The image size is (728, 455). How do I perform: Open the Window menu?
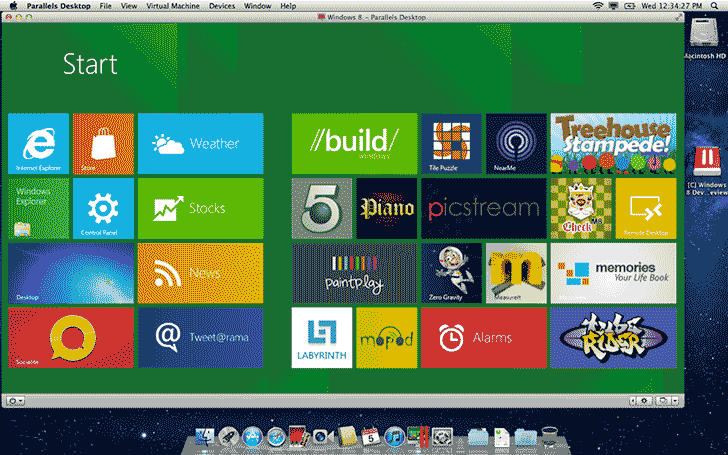pyautogui.click(x=258, y=6)
